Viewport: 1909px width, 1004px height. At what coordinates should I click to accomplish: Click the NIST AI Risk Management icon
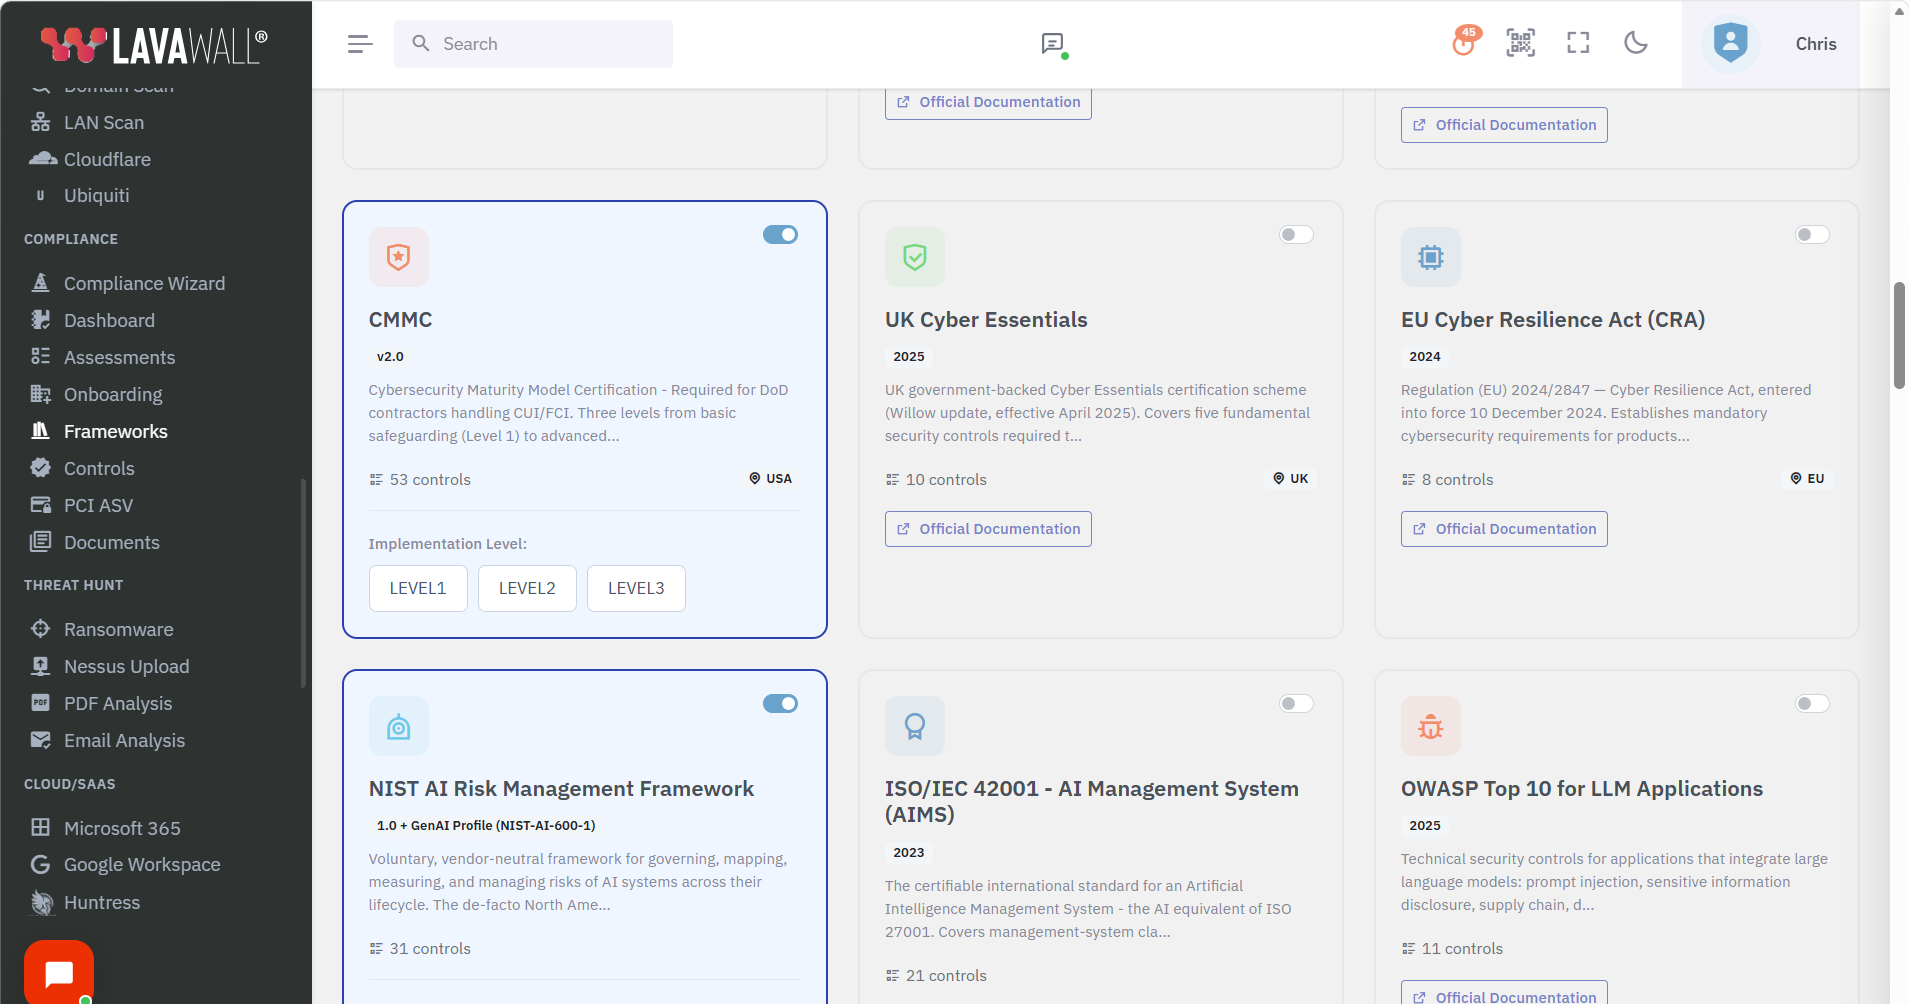398,726
